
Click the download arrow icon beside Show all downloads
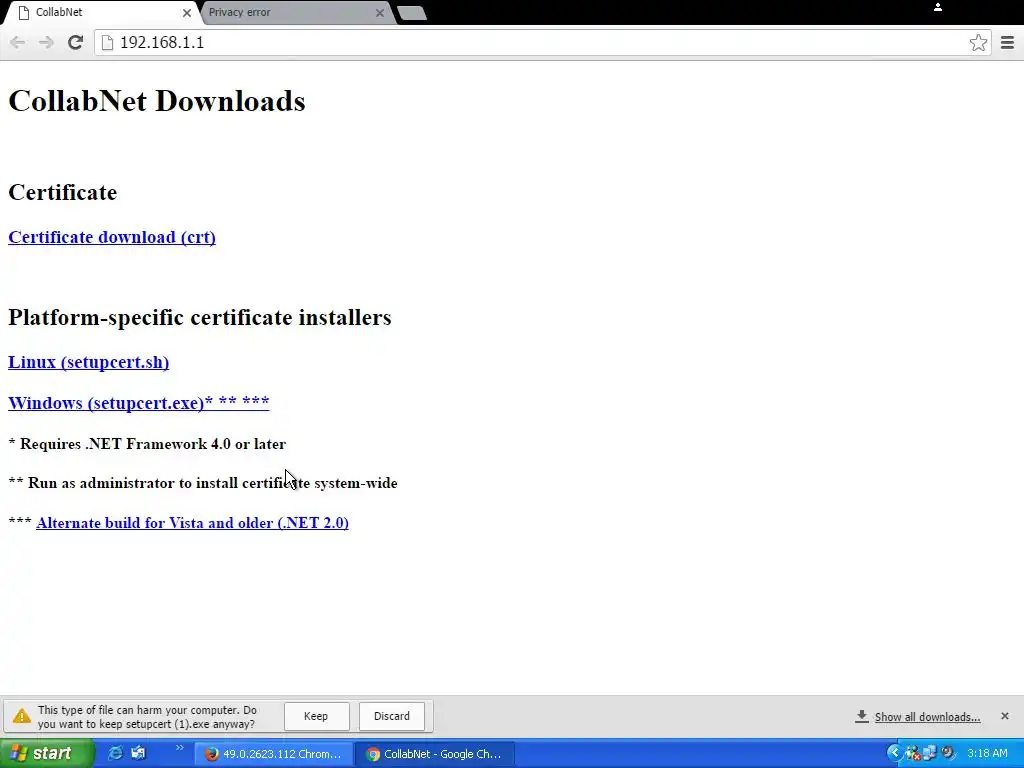[x=862, y=716]
